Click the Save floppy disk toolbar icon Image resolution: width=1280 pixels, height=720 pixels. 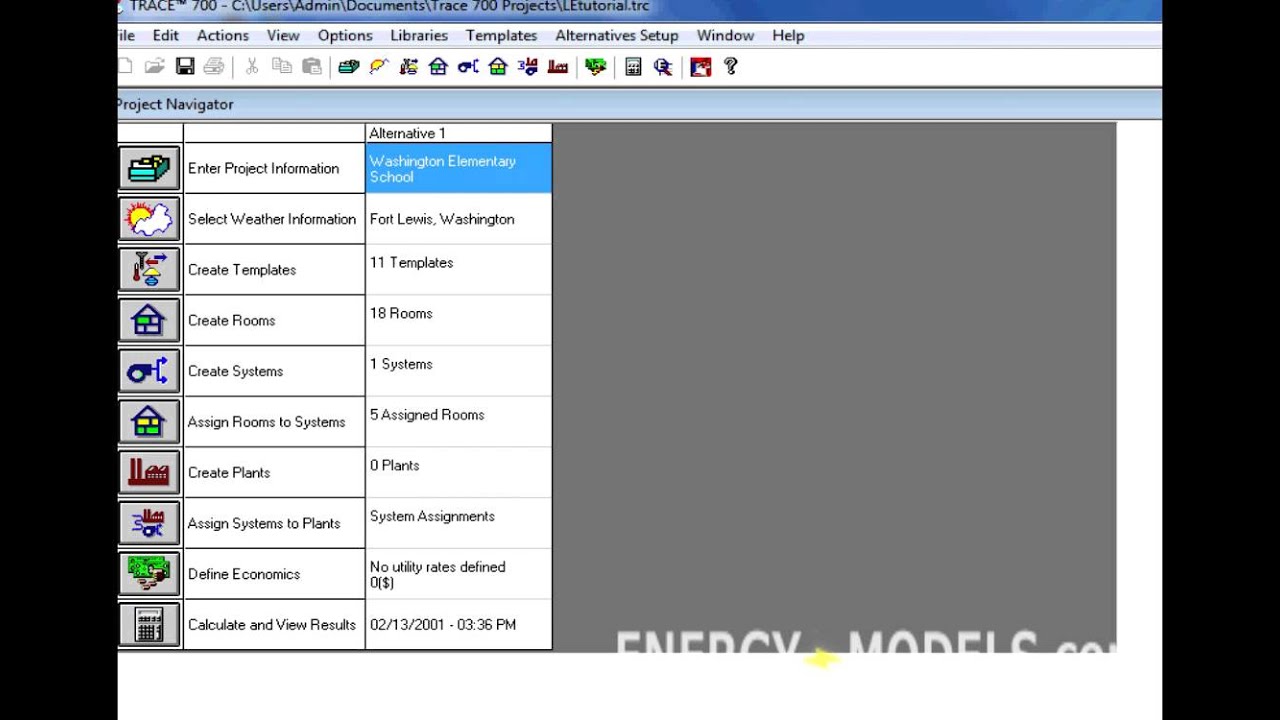[x=185, y=67]
